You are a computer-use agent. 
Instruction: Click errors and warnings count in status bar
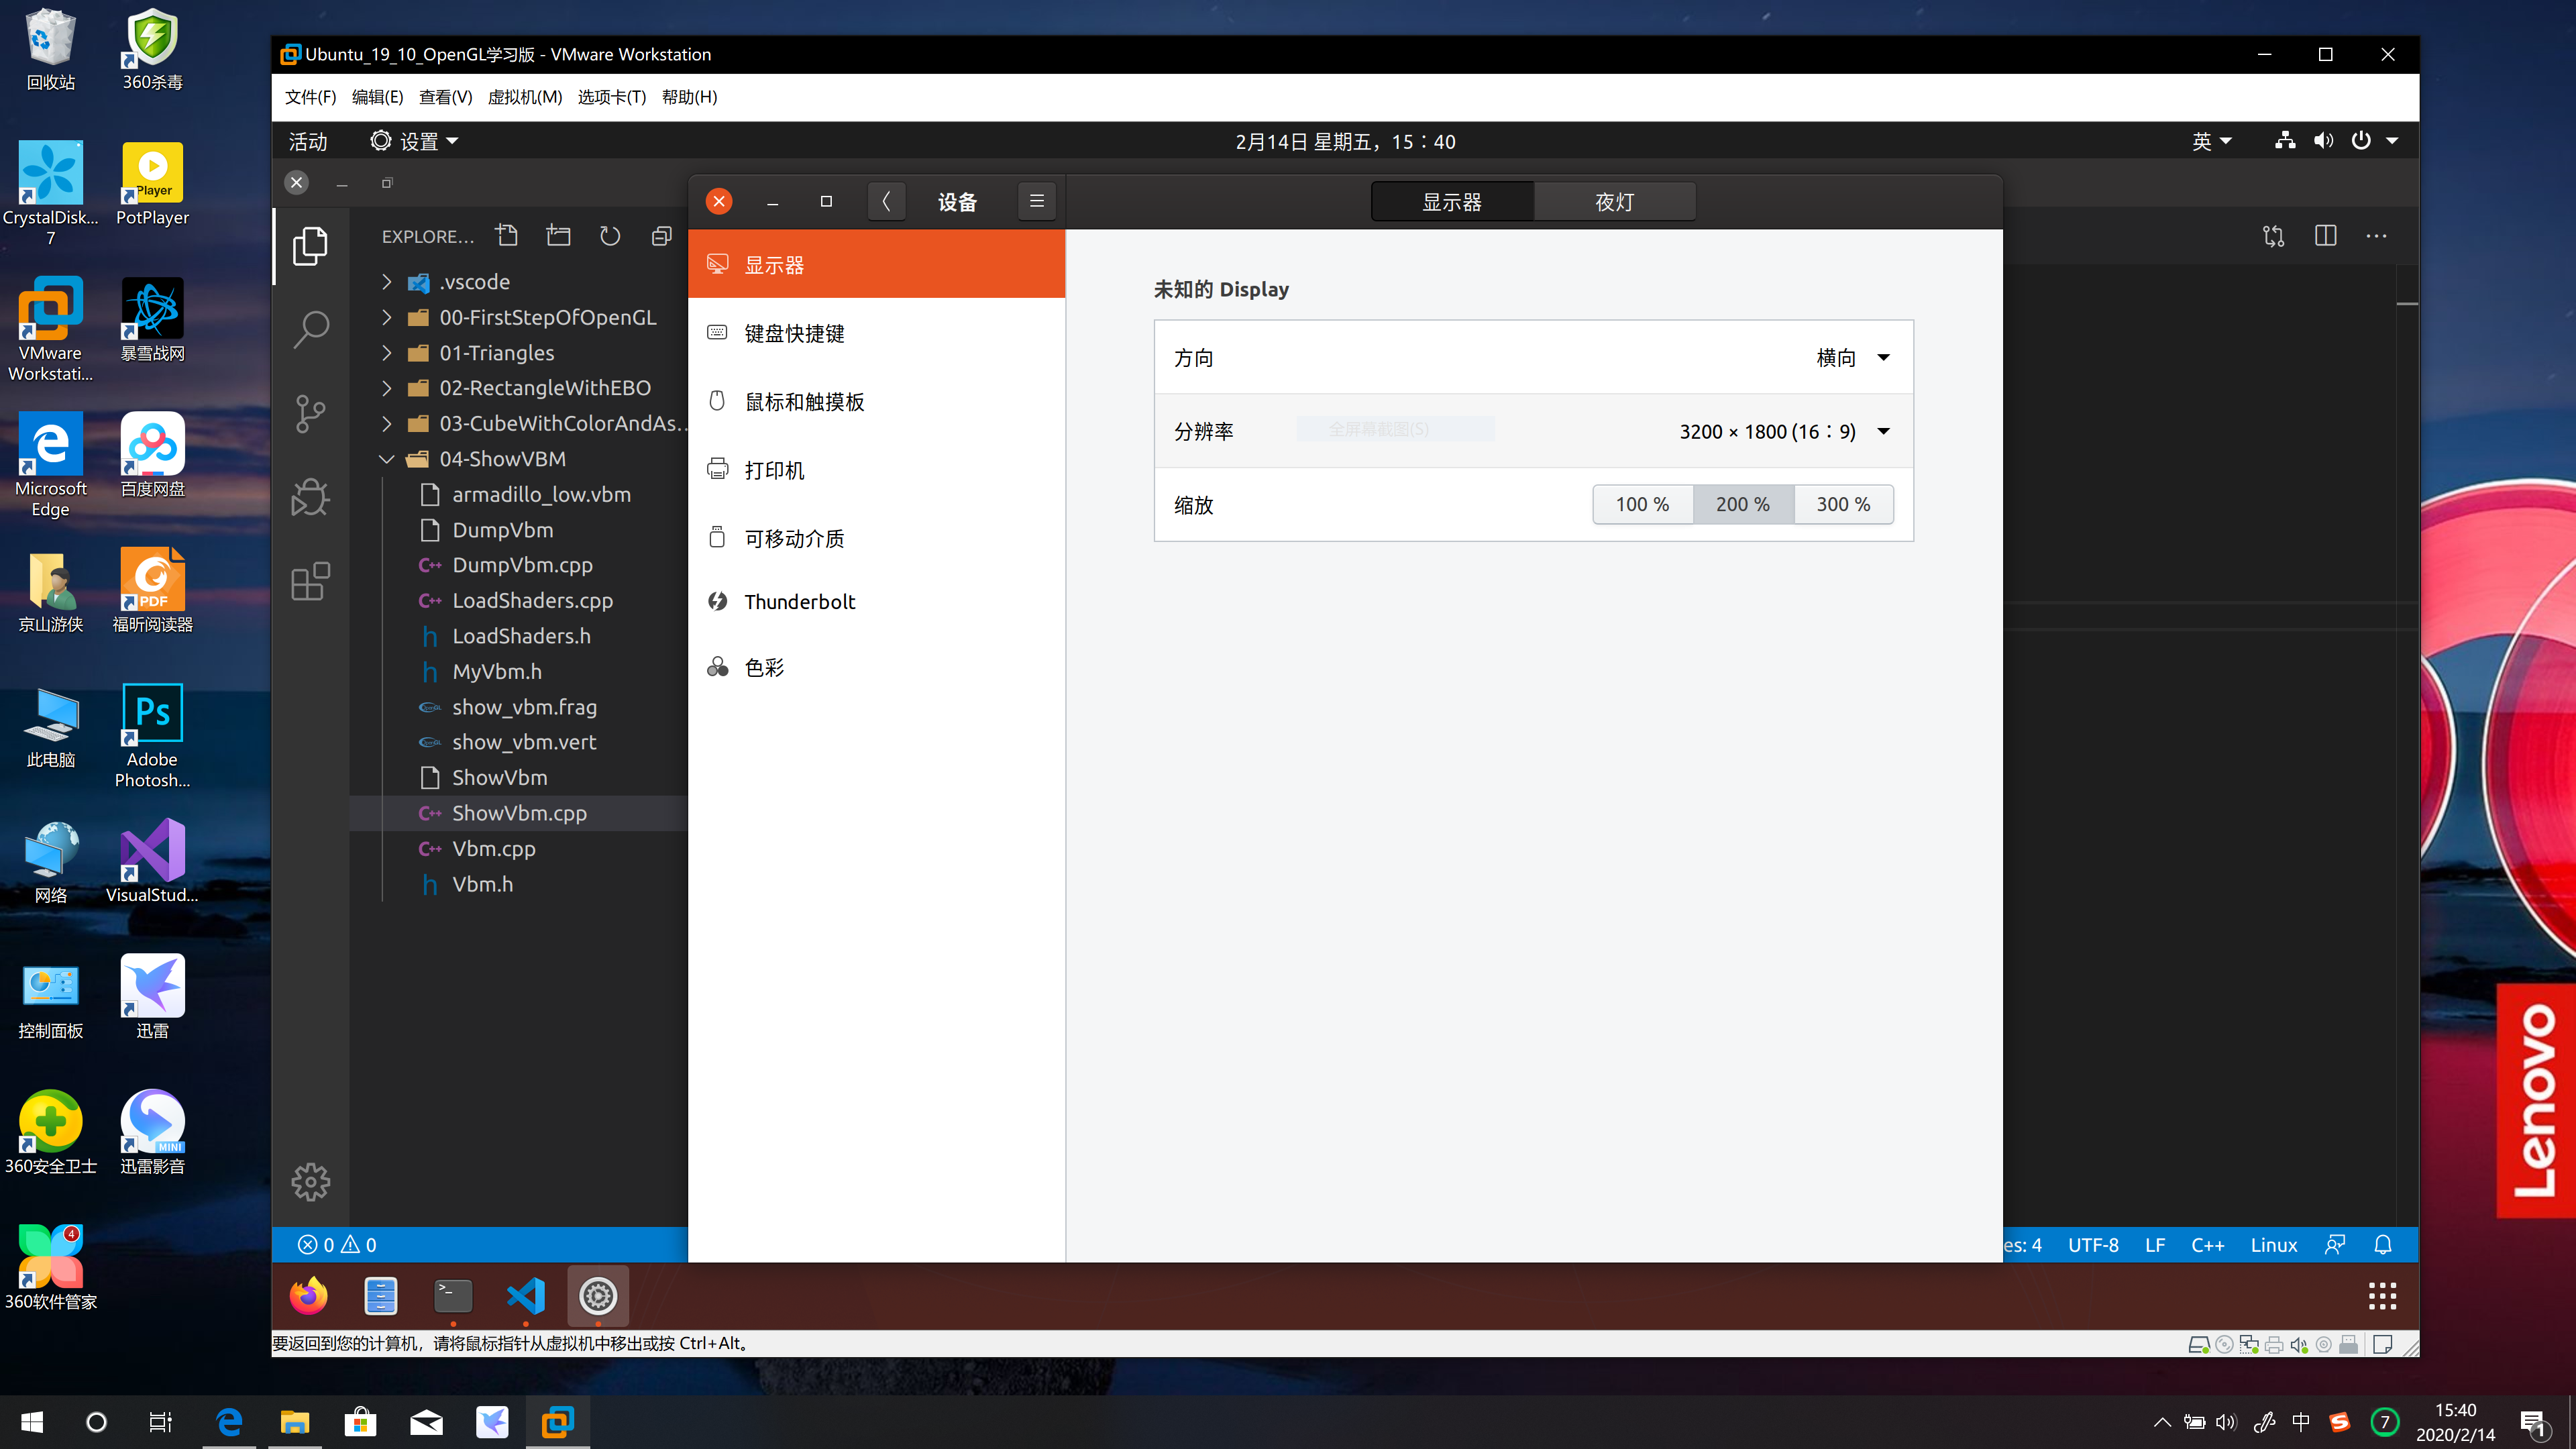click(337, 1245)
